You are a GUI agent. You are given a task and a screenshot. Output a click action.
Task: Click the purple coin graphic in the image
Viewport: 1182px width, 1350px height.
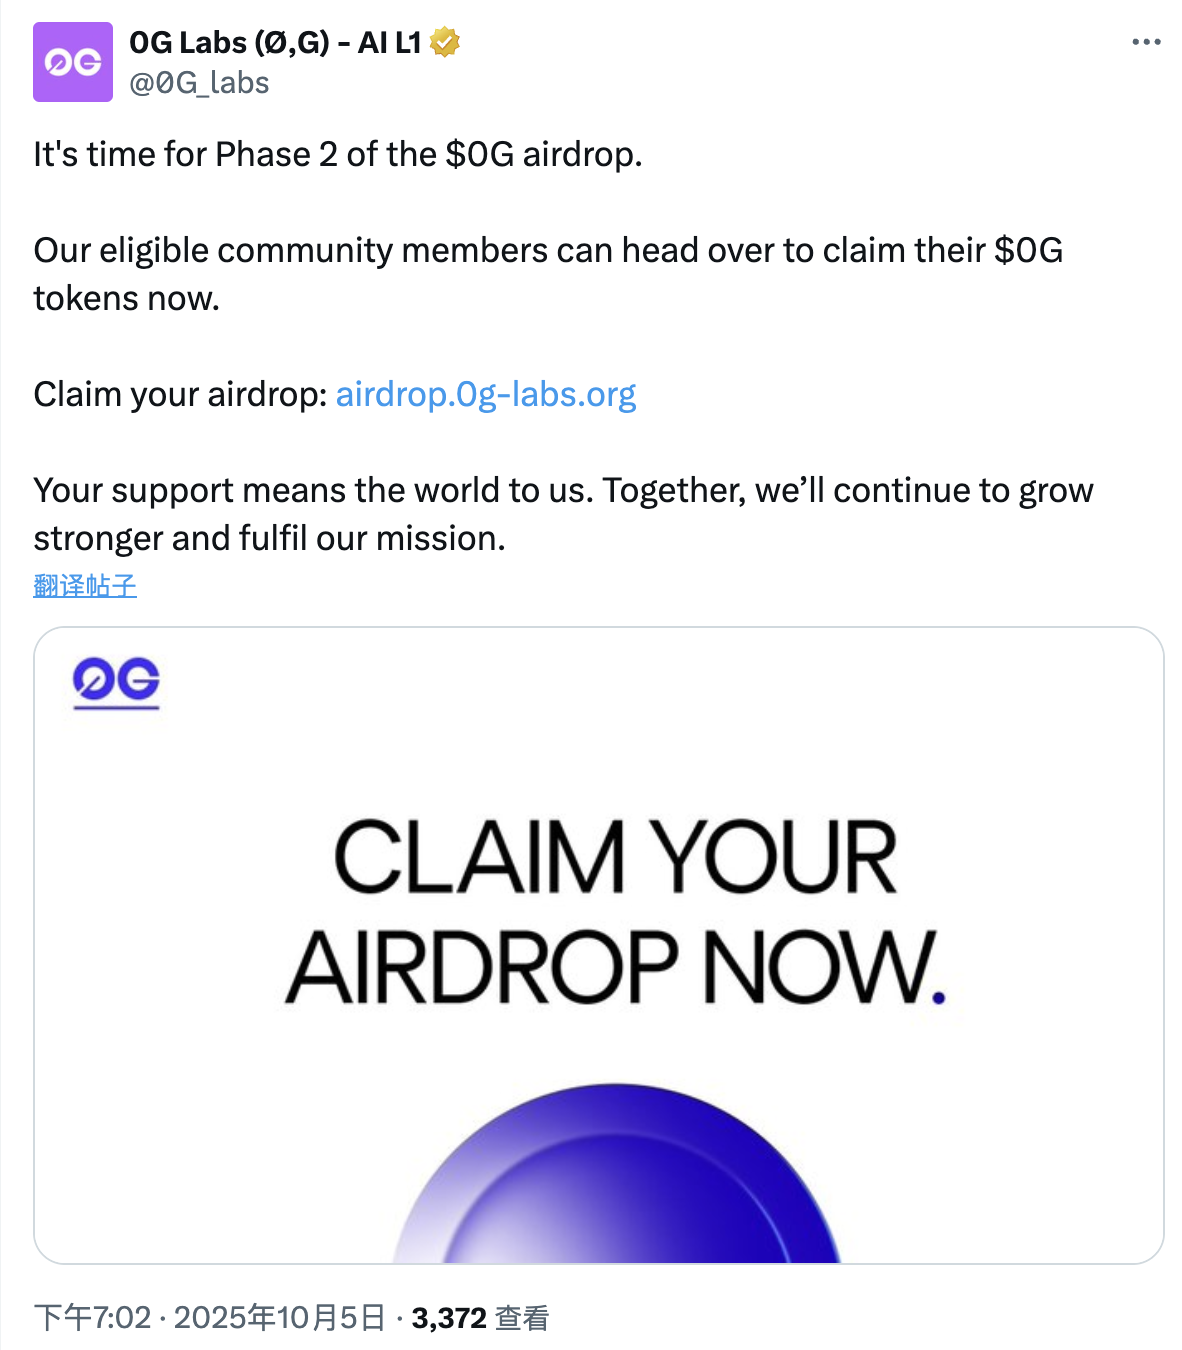616,1180
